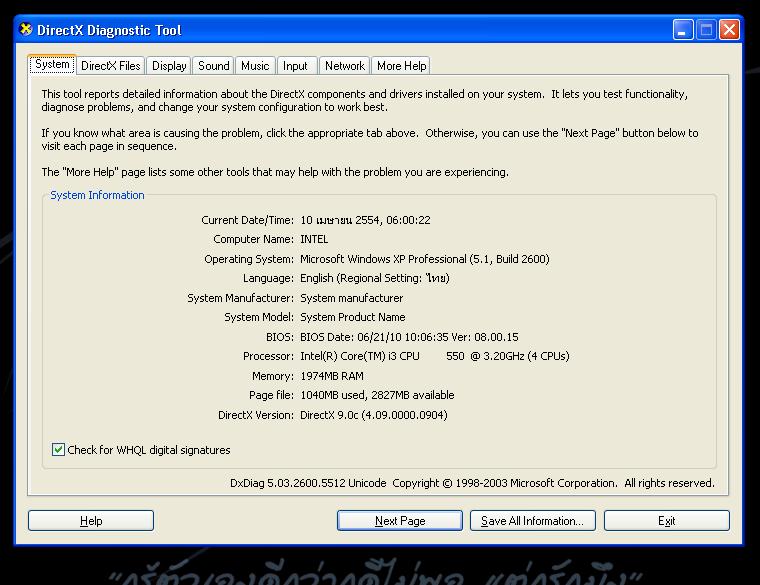Click the System Information group label
The width and height of the screenshot is (760, 585).
97,195
